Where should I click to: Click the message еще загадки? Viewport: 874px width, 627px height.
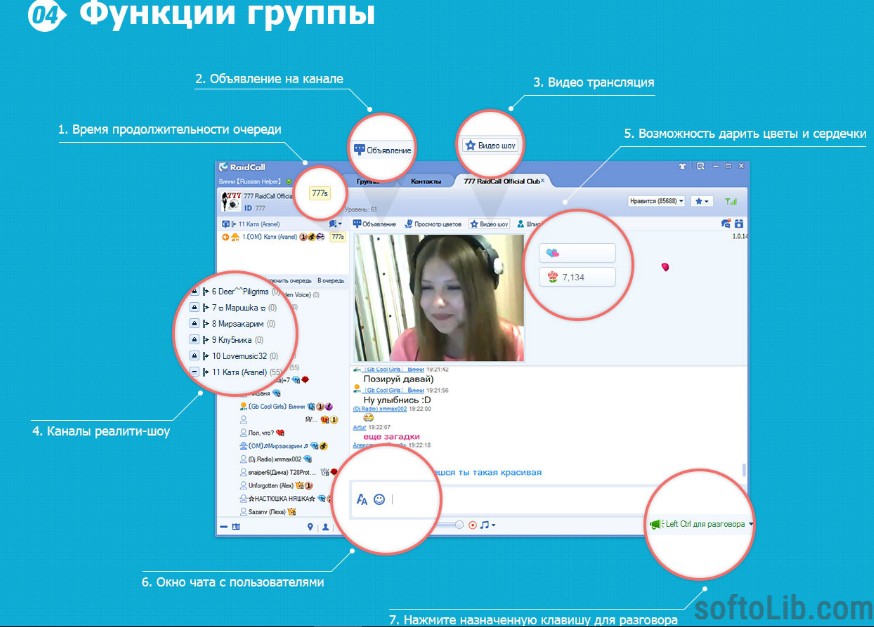(x=391, y=436)
